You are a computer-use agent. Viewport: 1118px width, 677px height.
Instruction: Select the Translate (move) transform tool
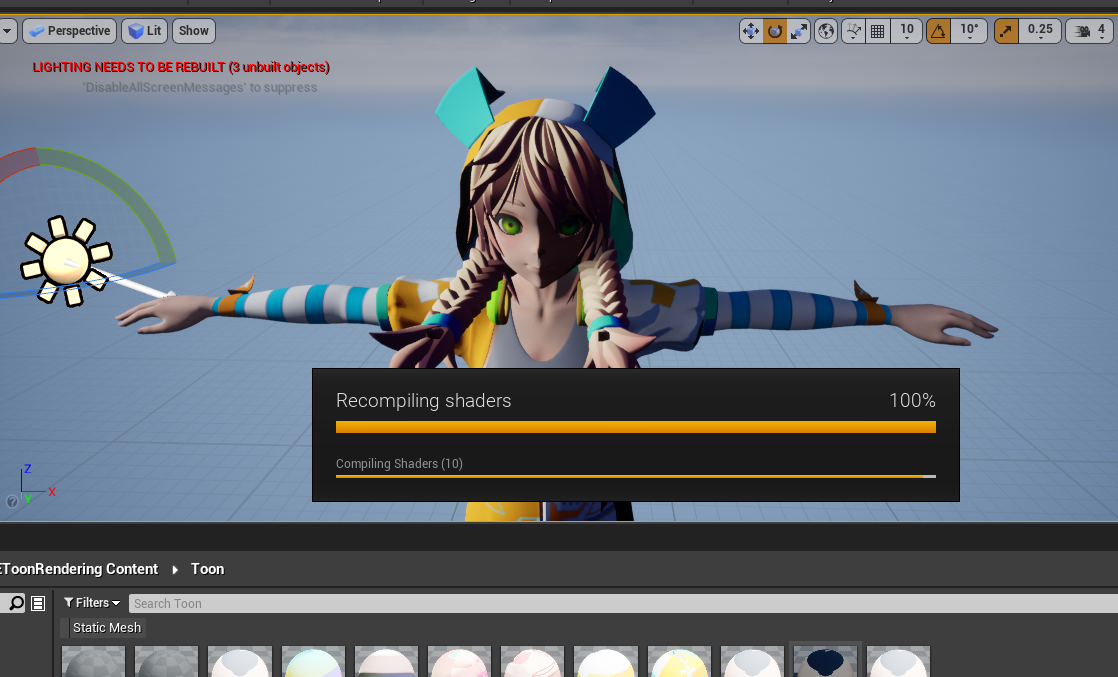pyautogui.click(x=751, y=31)
